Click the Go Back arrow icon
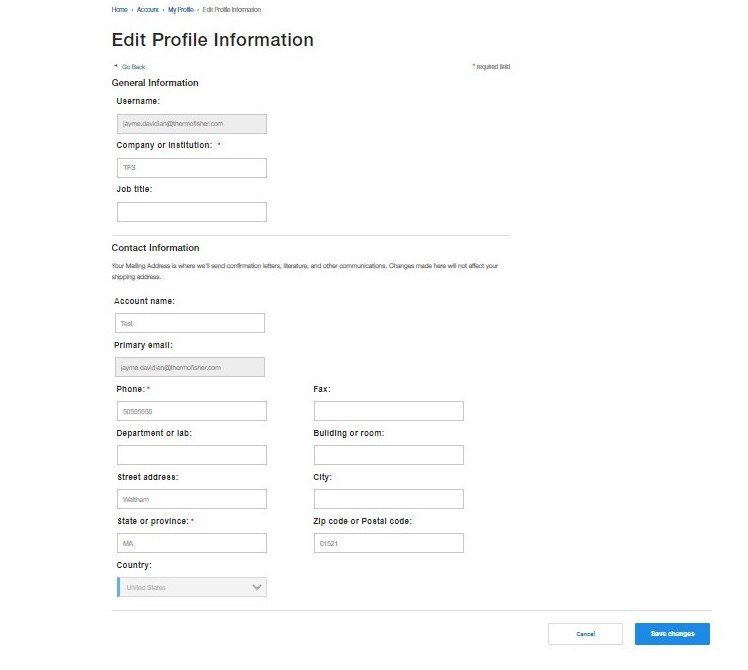The height and width of the screenshot is (670, 748). tap(116, 66)
